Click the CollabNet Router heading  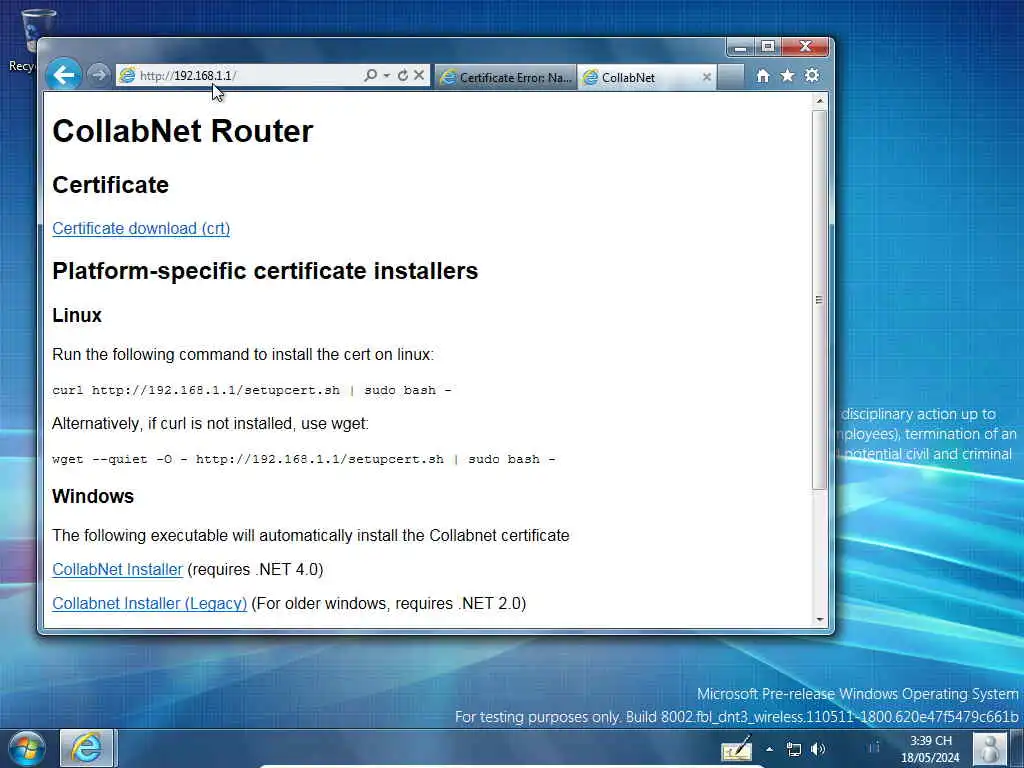(x=183, y=131)
